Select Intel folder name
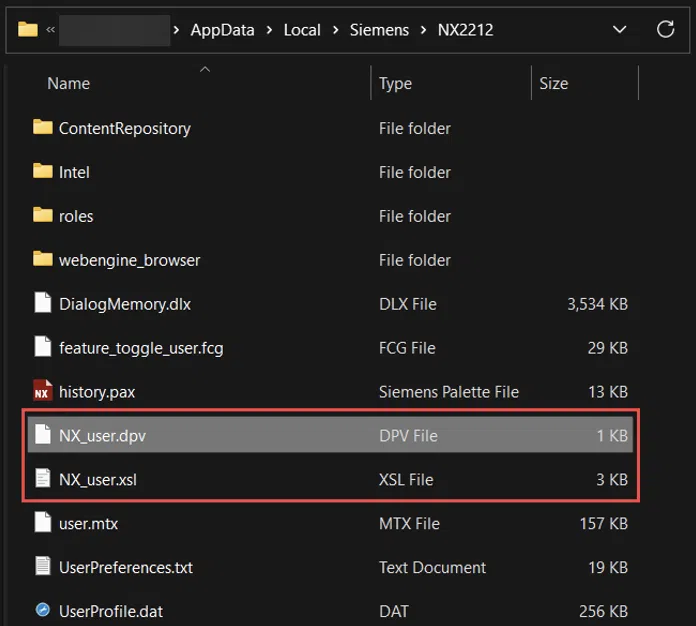Viewport: 696px width, 626px height. click(x=74, y=172)
